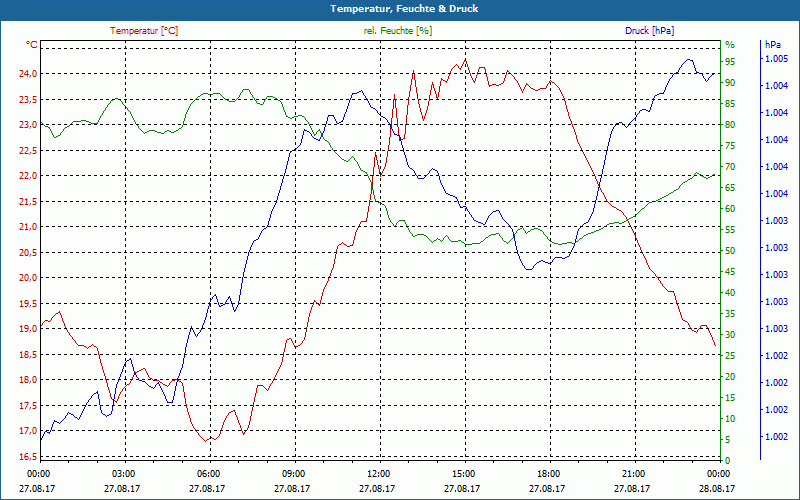Screen dimensions: 800x500
Task: Click the '50' value on the green humidity axis
Action: point(730,251)
